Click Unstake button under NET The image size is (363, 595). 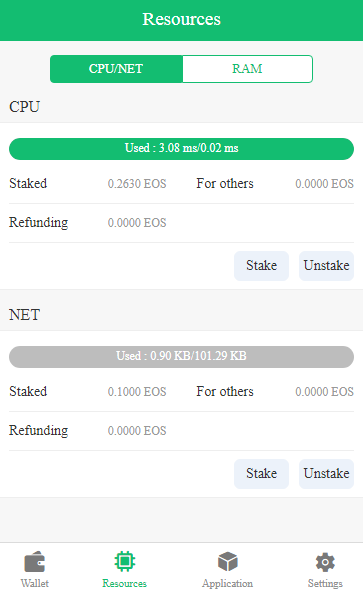tap(326, 474)
